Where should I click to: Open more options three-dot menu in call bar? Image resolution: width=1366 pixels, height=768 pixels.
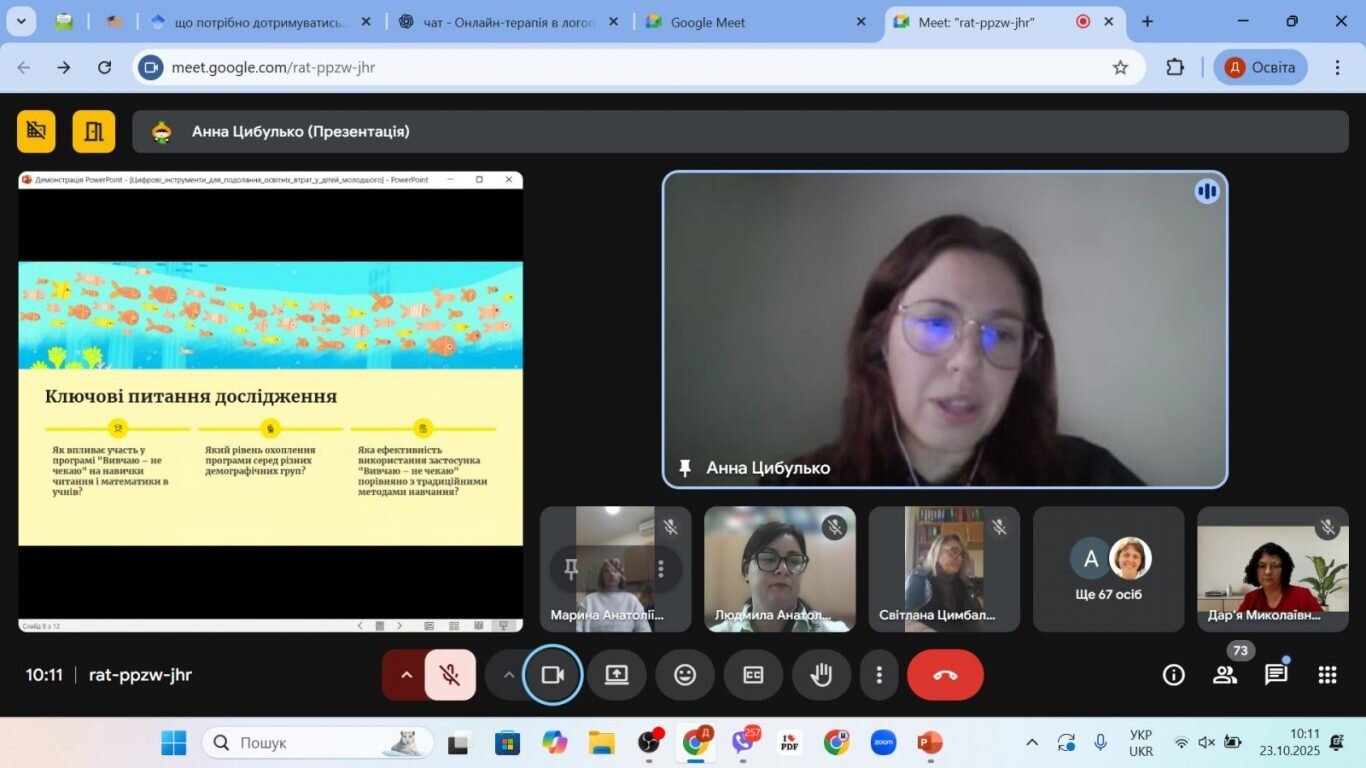[879, 675]
